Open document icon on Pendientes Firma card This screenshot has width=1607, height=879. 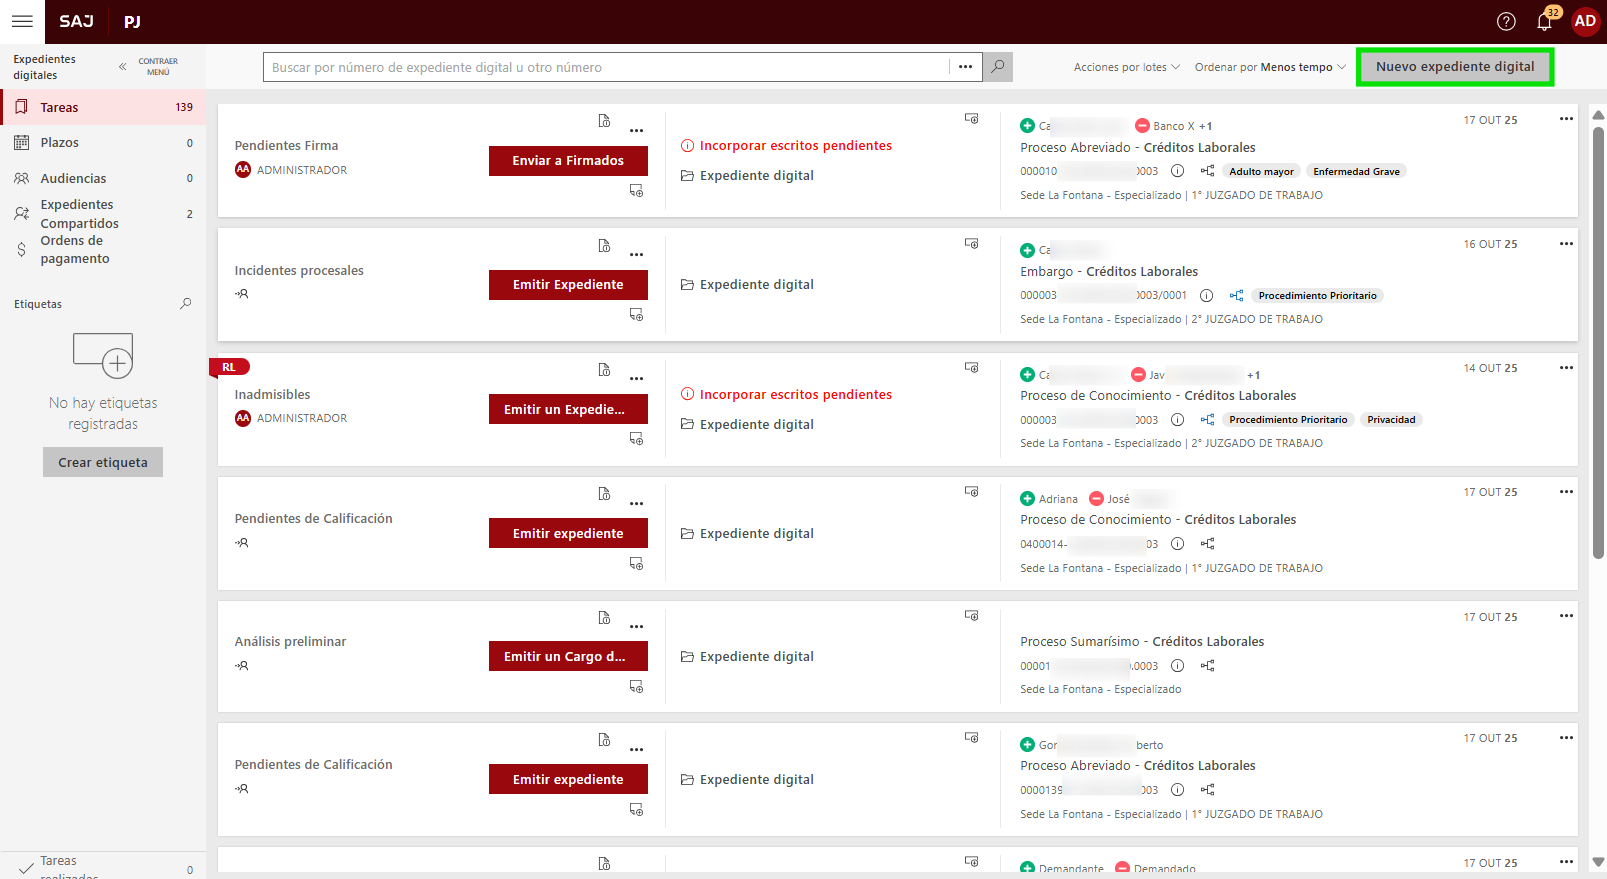point(604,121)
